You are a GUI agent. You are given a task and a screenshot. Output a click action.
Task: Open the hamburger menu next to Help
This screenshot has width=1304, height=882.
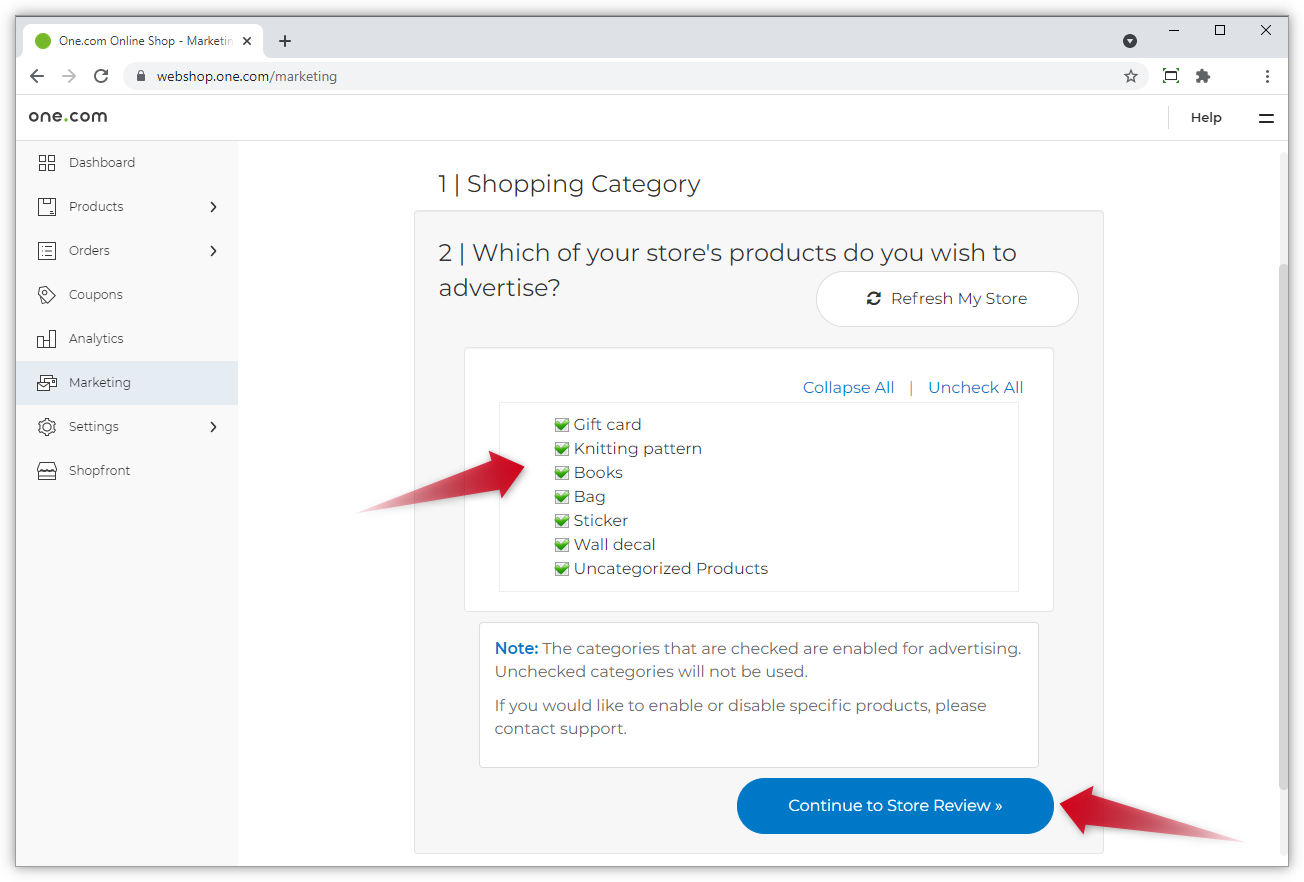pos(1266,117)
